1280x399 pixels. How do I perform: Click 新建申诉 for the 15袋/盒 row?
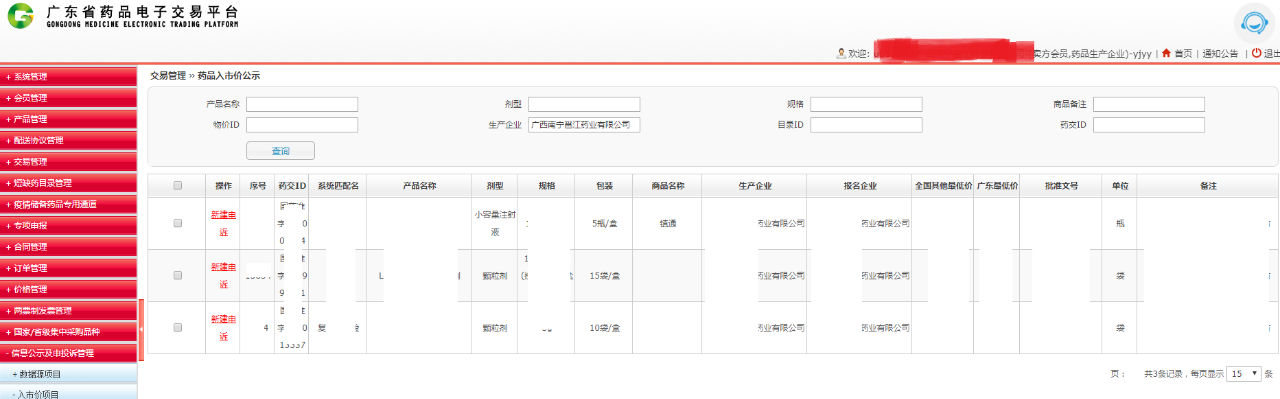click(223, 275)
